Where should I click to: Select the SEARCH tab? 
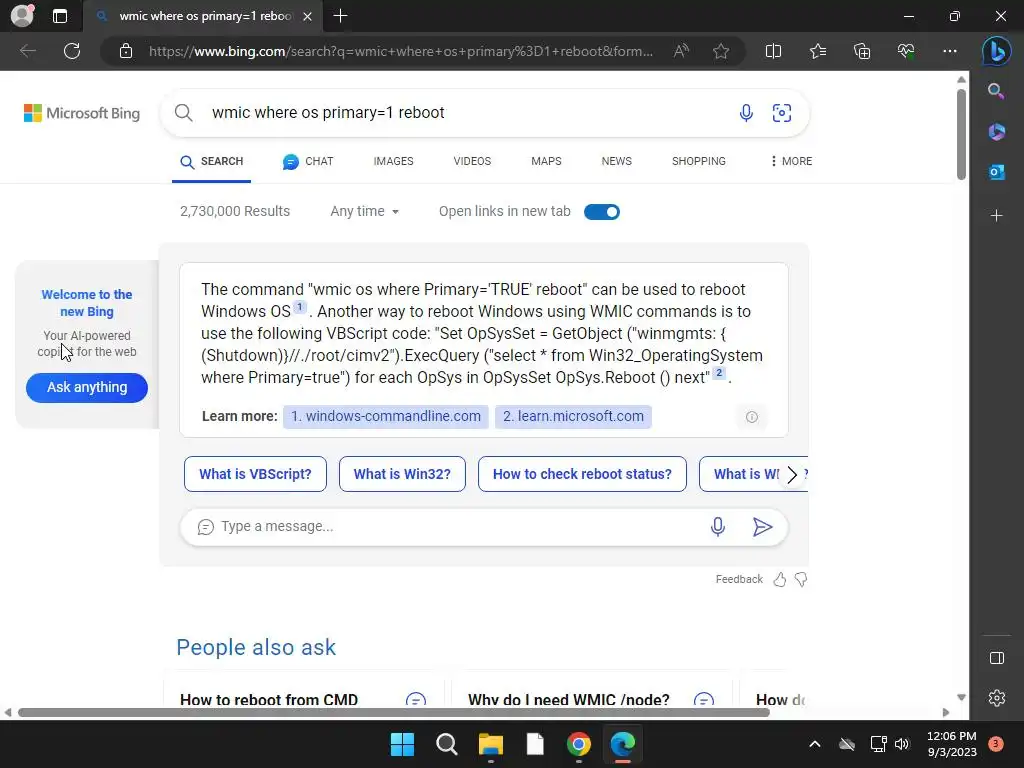(x=212, y=161)
